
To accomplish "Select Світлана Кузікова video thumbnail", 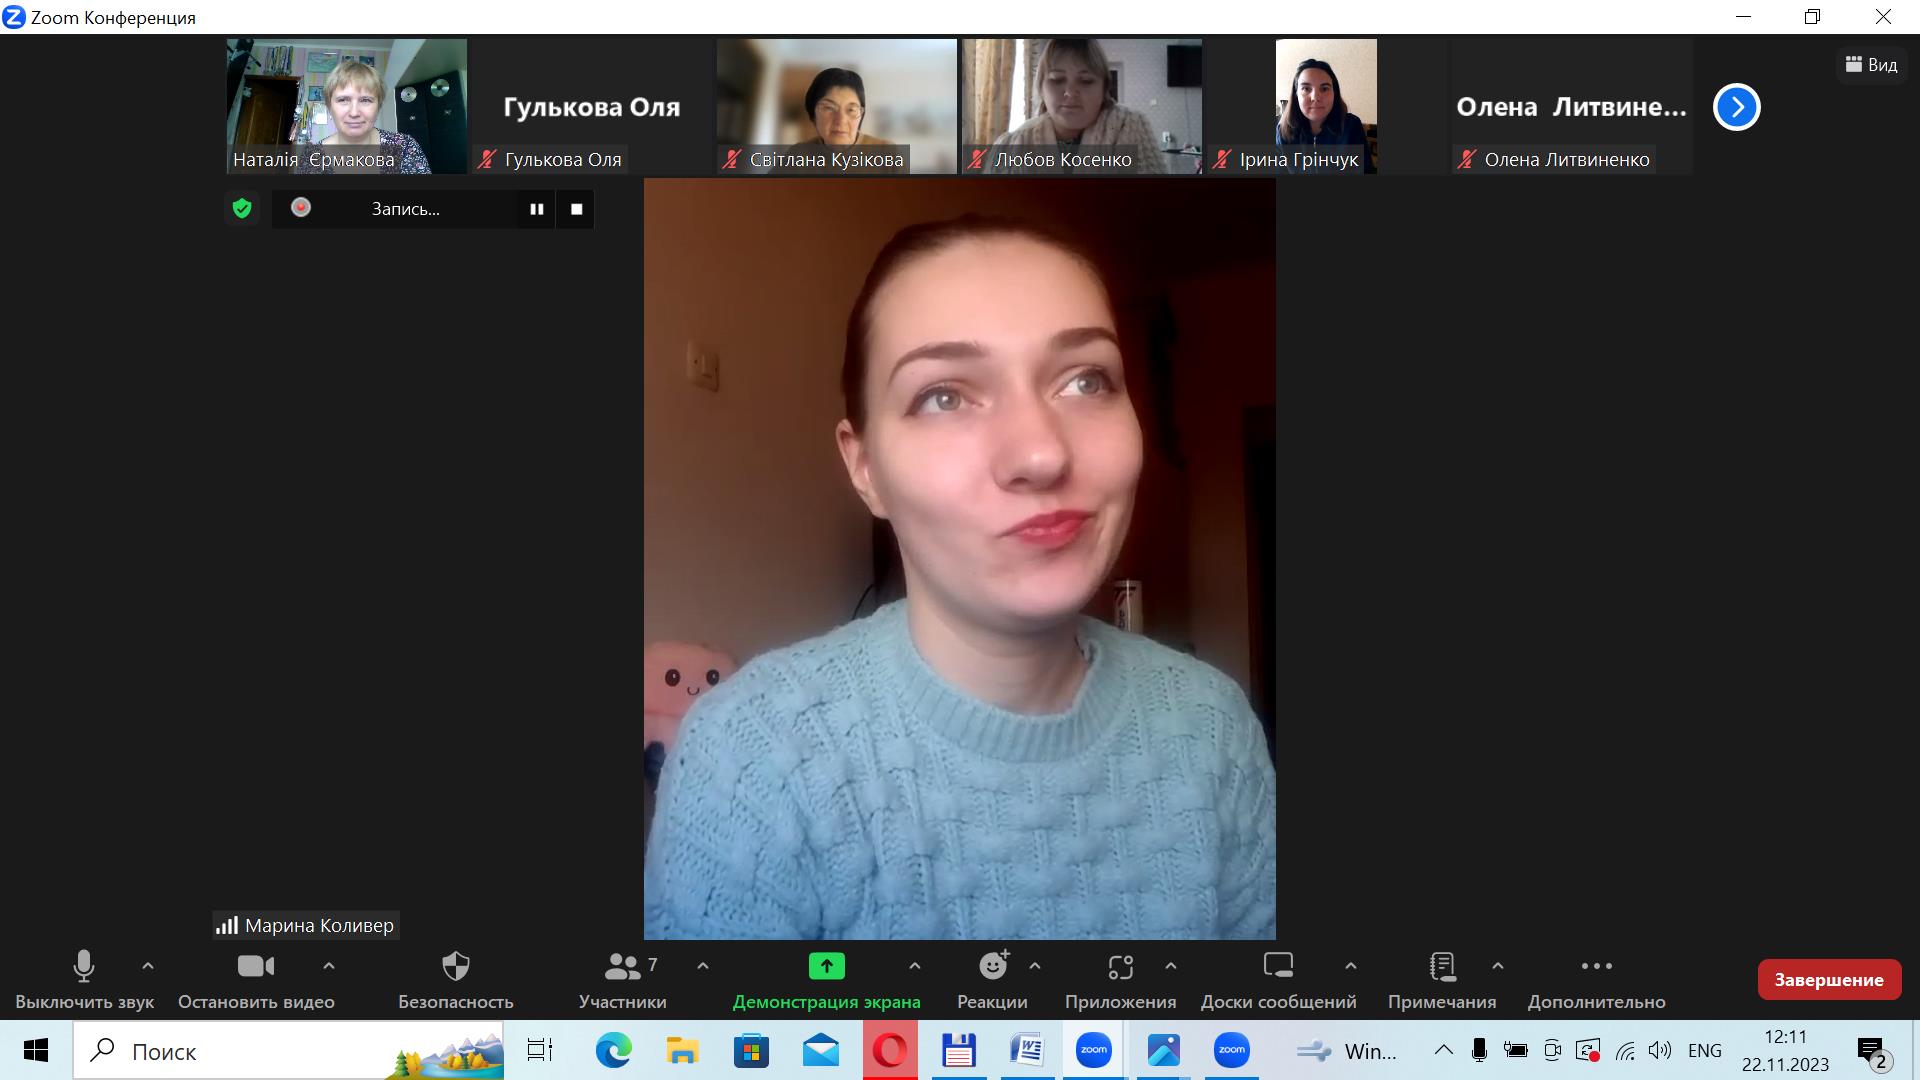I will [837, 106].
